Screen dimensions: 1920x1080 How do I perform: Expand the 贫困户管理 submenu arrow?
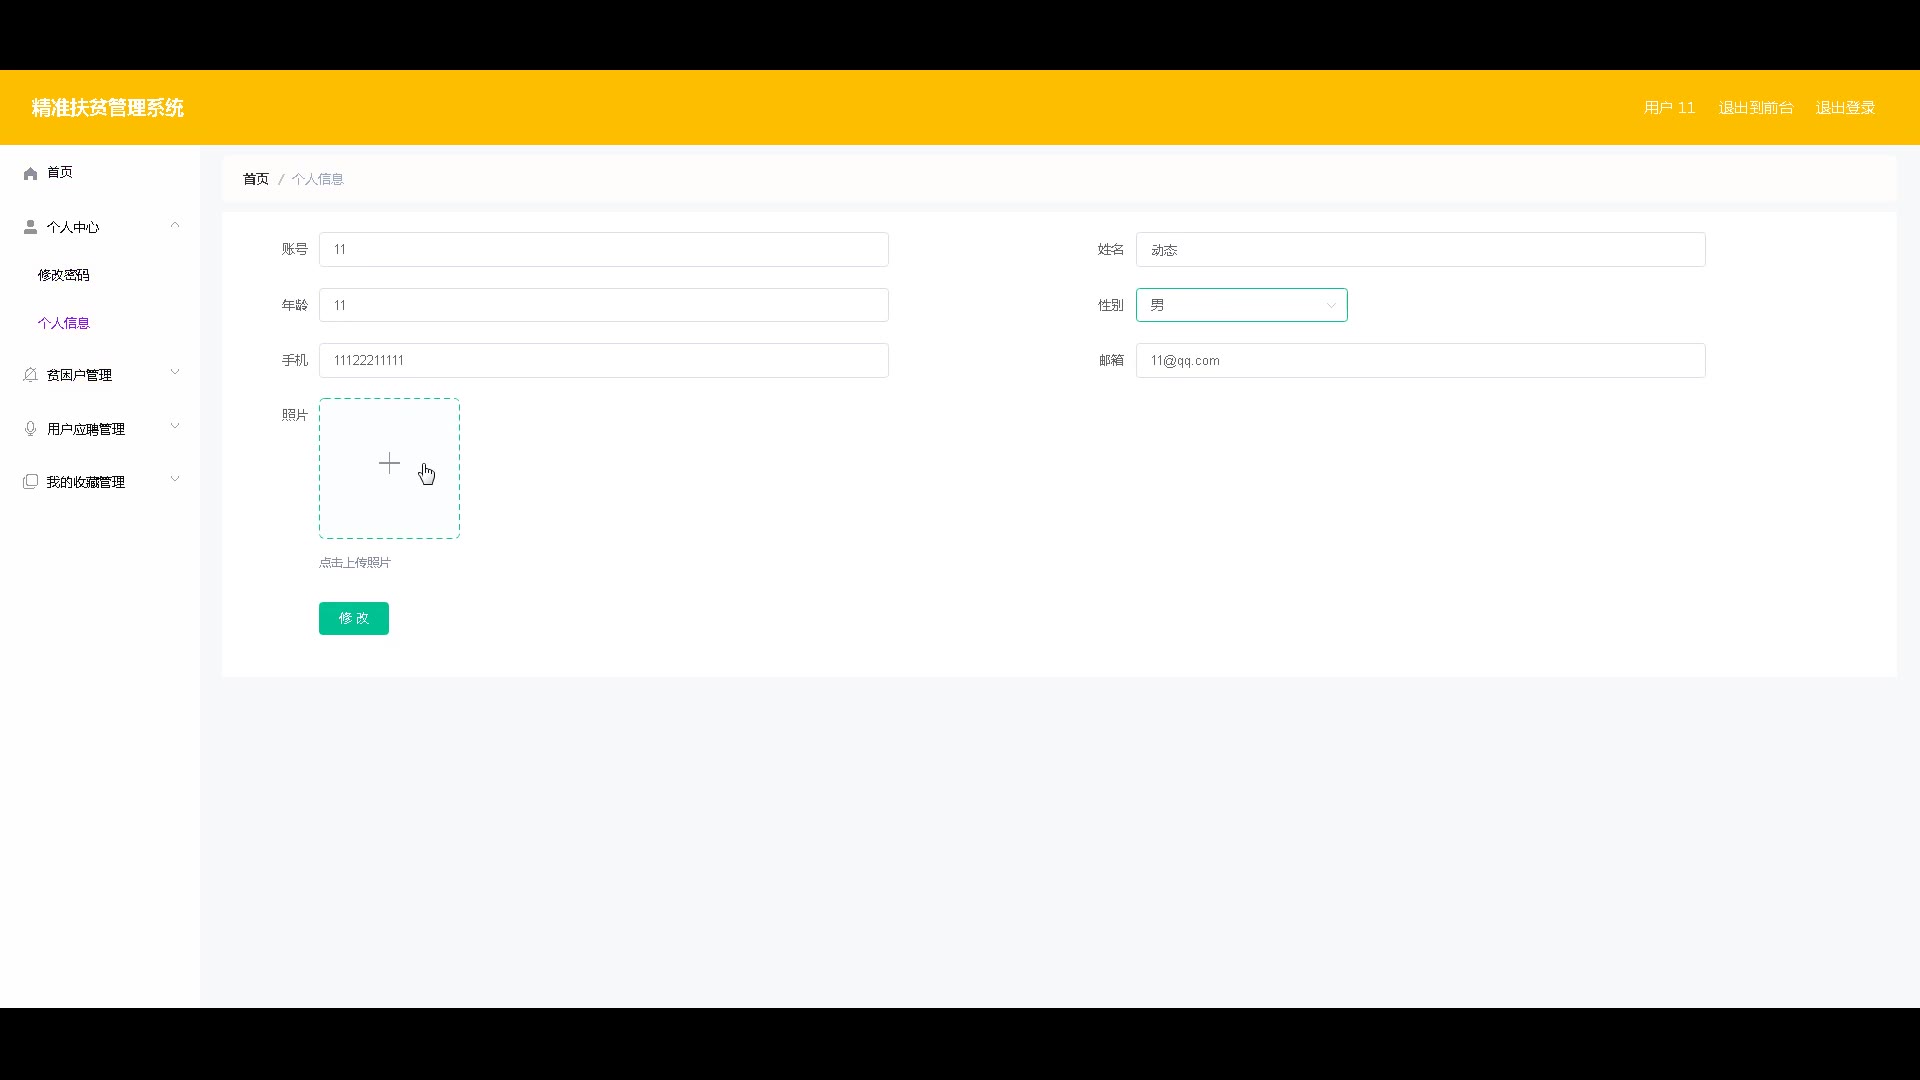tap(175, 372)
